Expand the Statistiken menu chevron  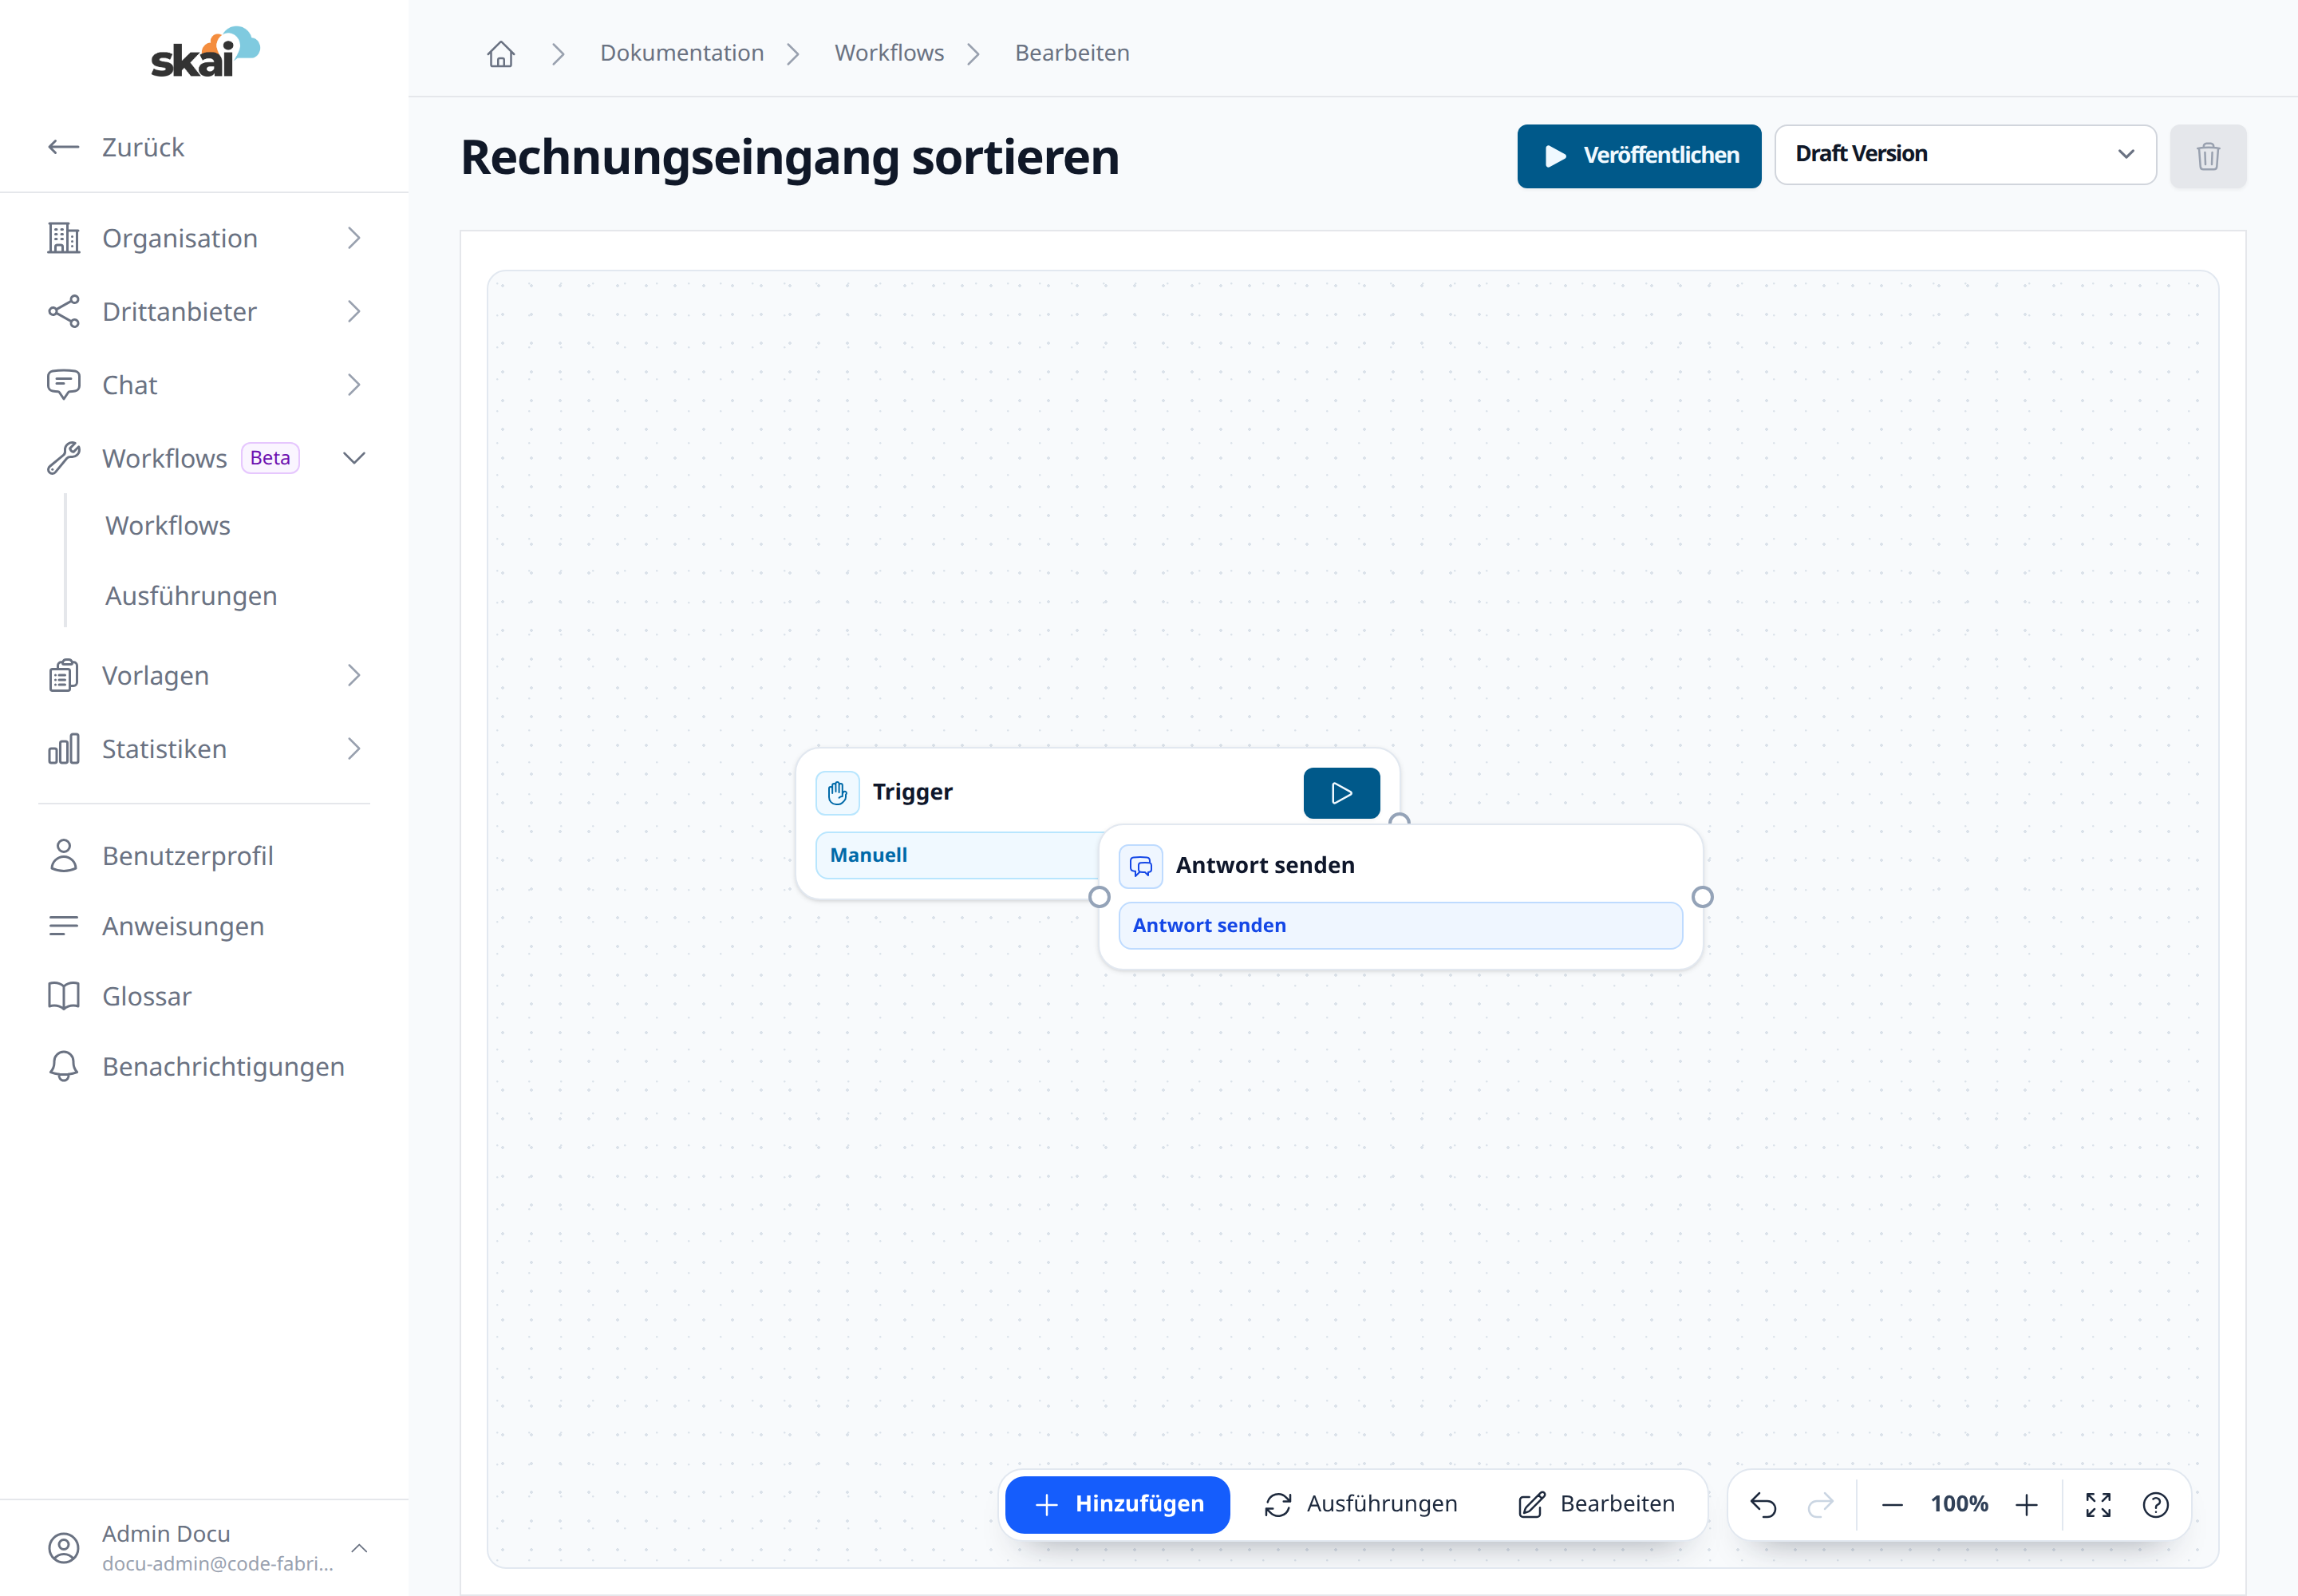point(354,749)
